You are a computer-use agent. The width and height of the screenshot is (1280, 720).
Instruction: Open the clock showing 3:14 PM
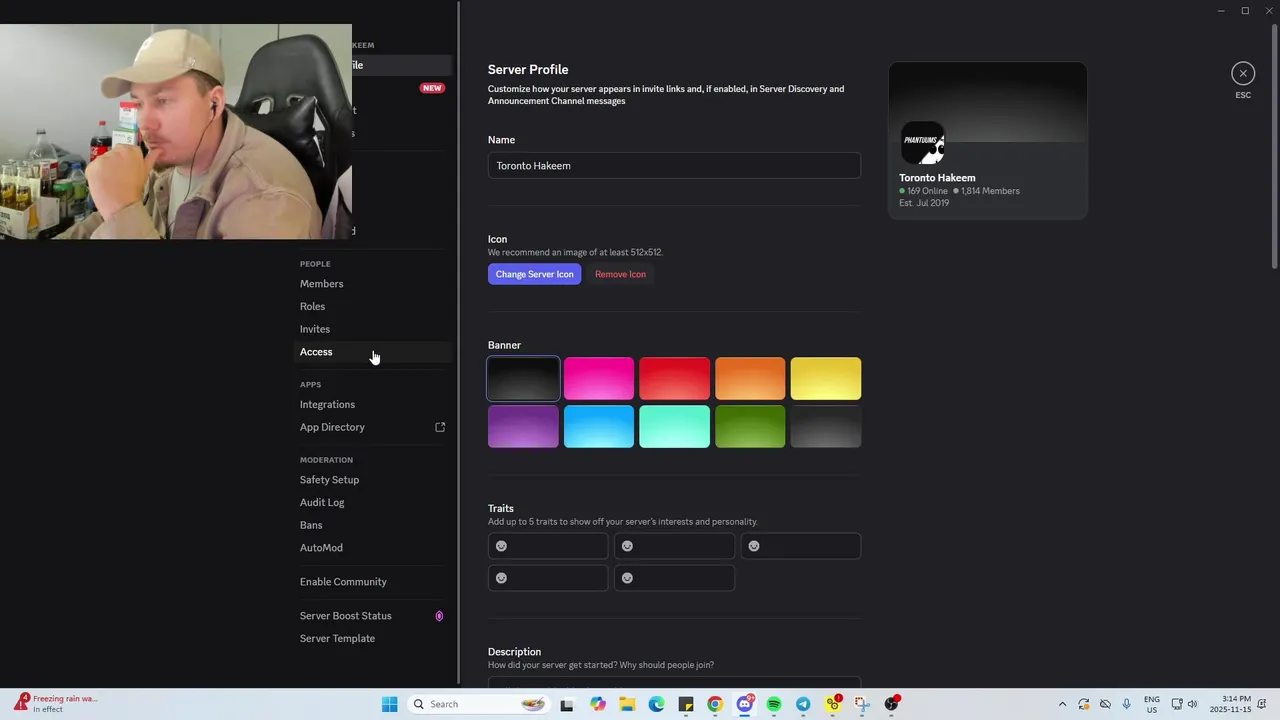[x=1230, y=704]
